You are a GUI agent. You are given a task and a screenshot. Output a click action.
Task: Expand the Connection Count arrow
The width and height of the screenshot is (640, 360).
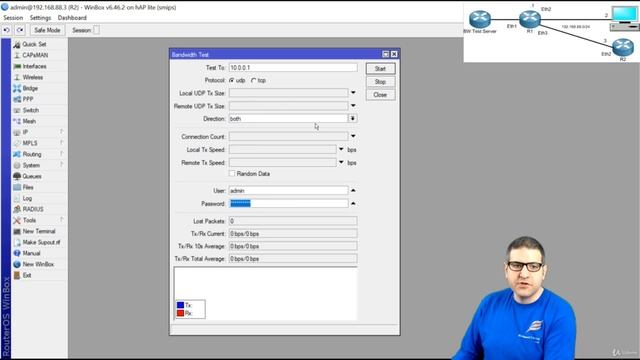(x=353, y=136)
